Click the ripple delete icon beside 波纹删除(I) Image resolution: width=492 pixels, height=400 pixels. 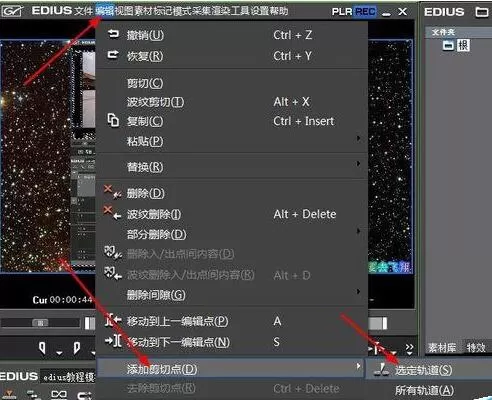pyautogui.click(x=112, y=213)
